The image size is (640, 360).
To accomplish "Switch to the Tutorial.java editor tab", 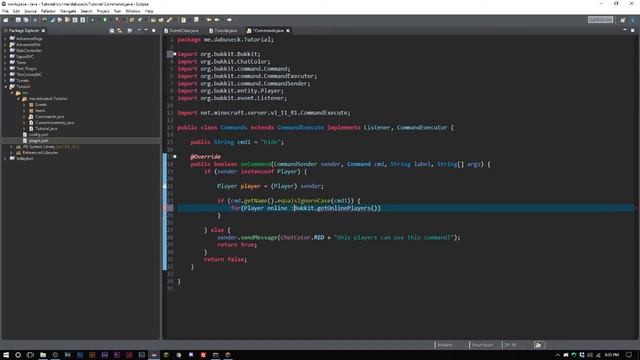I will coord(223,31).
